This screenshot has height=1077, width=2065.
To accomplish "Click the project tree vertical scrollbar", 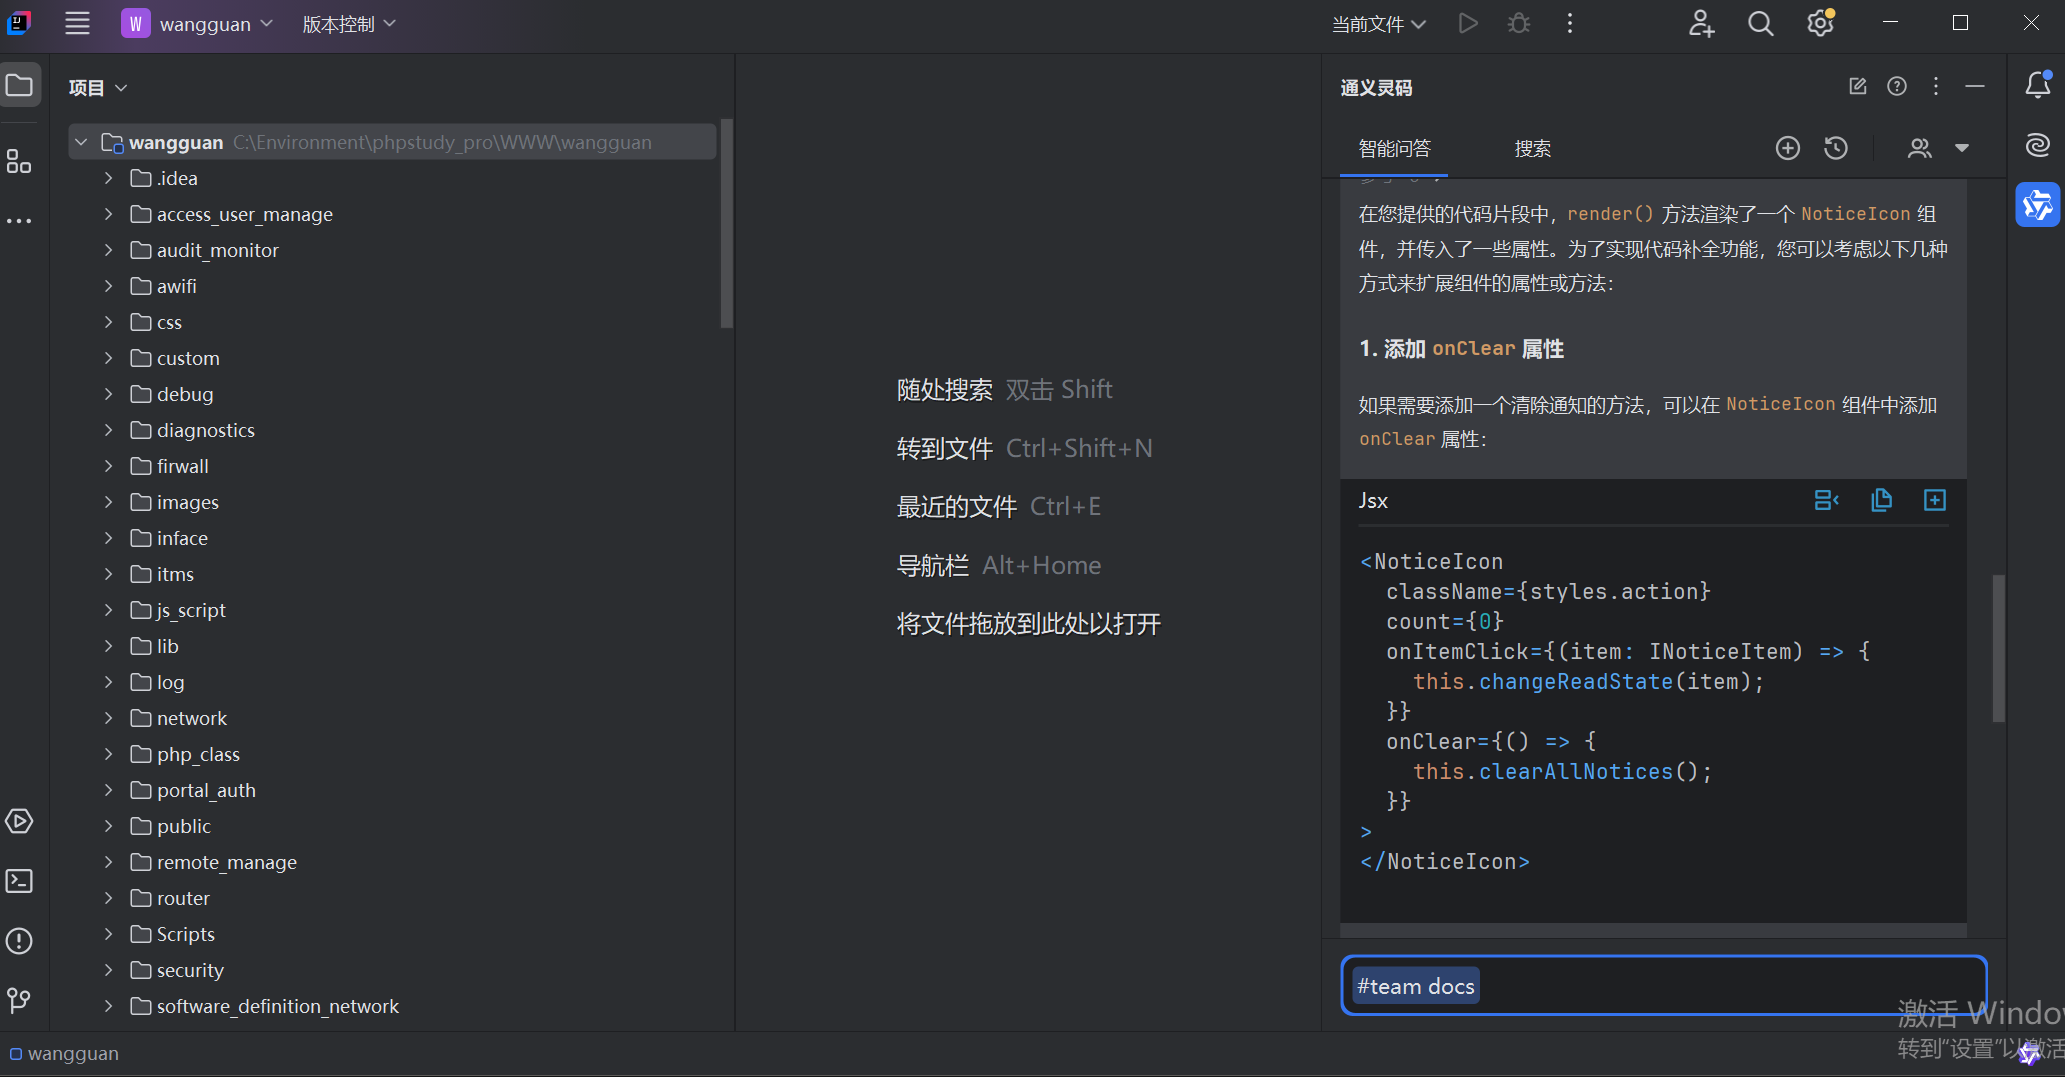I will pyautogui.click(x=727, y=224).
